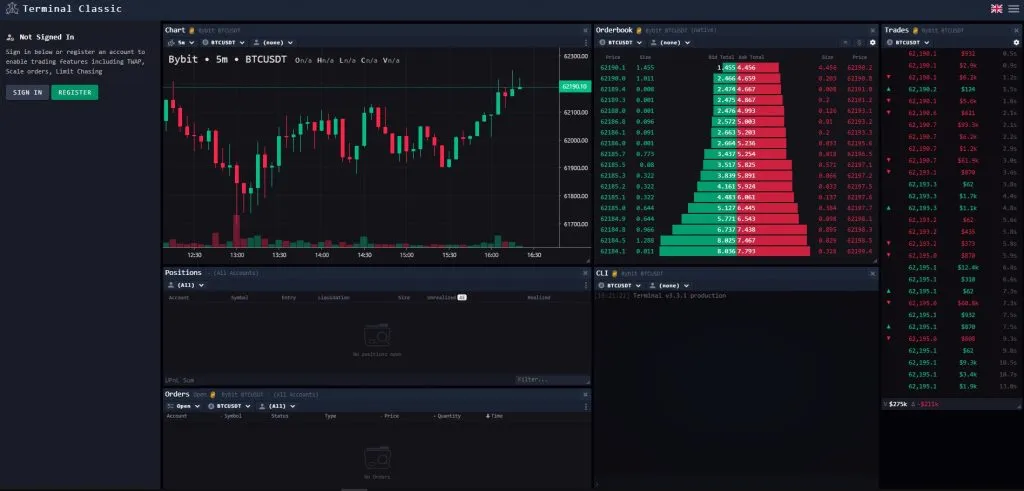Click the Bybit 5m BTCUSDT chart title
The image size is (1024, 491).
click(x=227, y=59)
